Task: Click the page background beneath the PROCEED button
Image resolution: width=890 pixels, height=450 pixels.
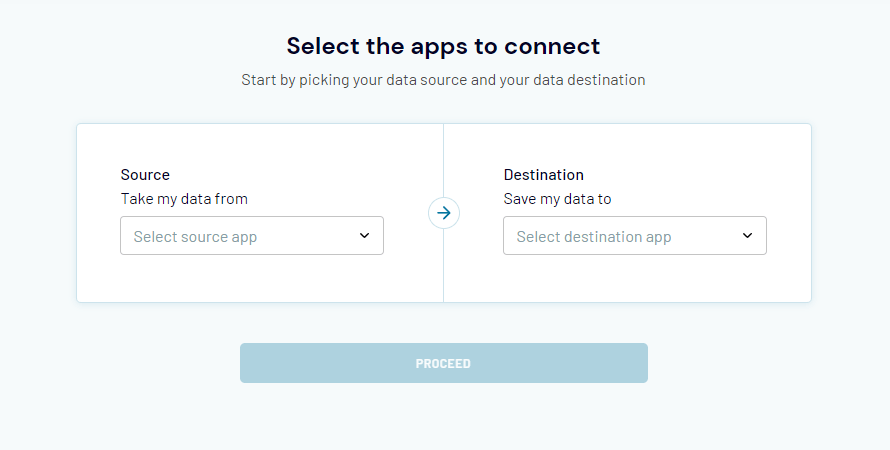Action: (x=444, y=417)
